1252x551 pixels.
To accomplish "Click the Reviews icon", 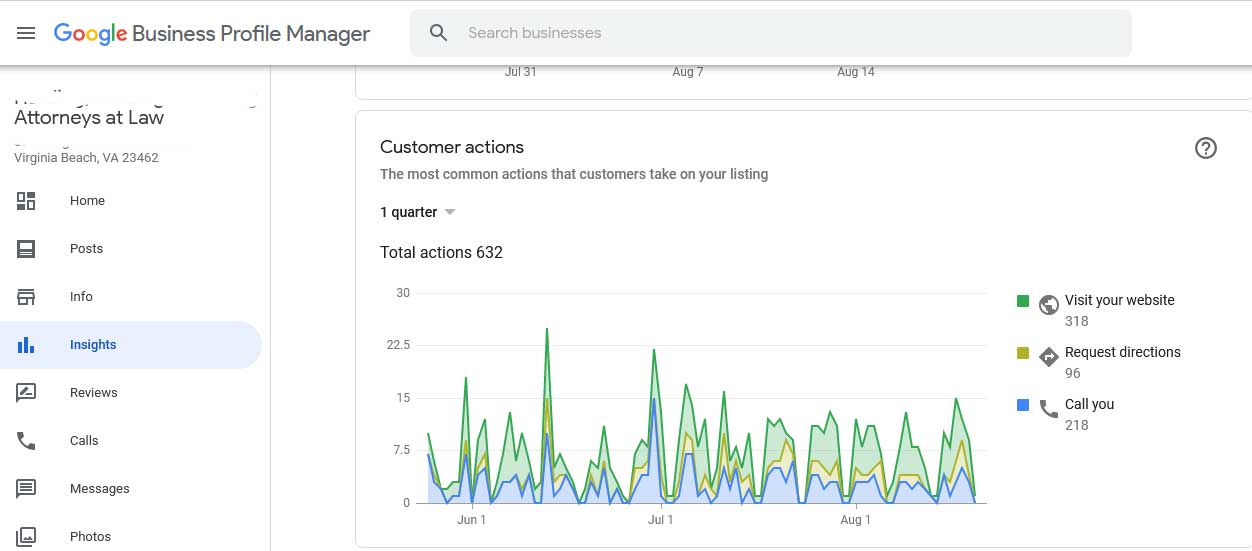I will (26, 393).
